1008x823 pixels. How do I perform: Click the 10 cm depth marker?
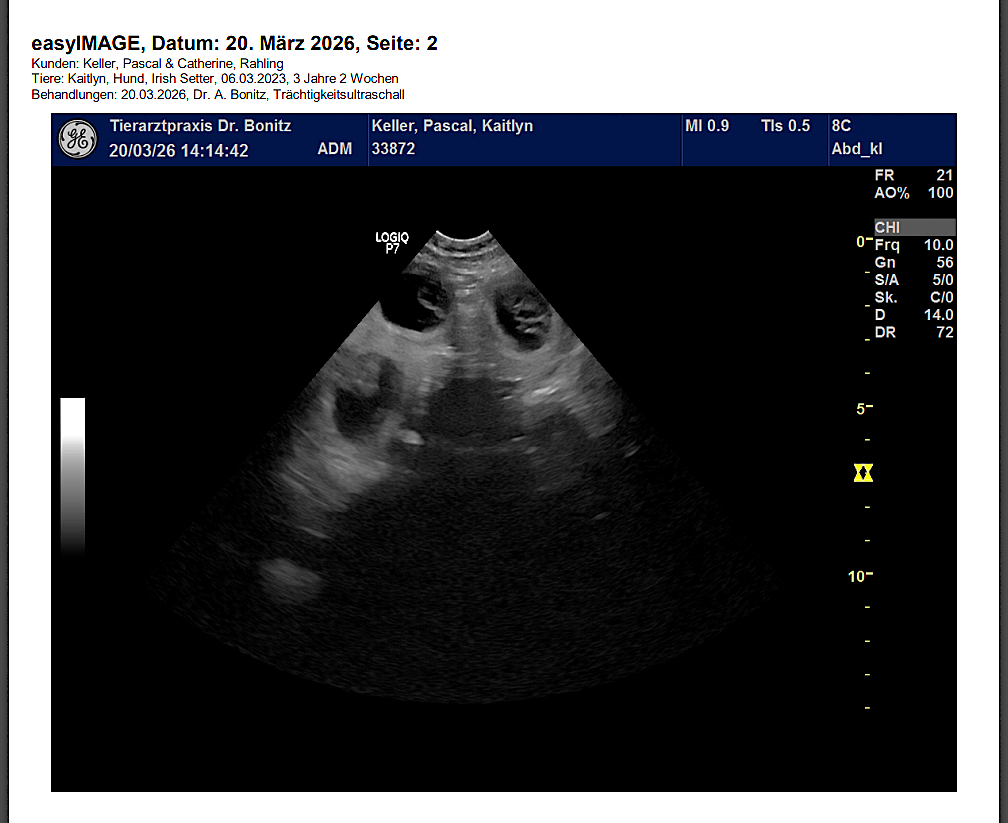pos(859,576)
